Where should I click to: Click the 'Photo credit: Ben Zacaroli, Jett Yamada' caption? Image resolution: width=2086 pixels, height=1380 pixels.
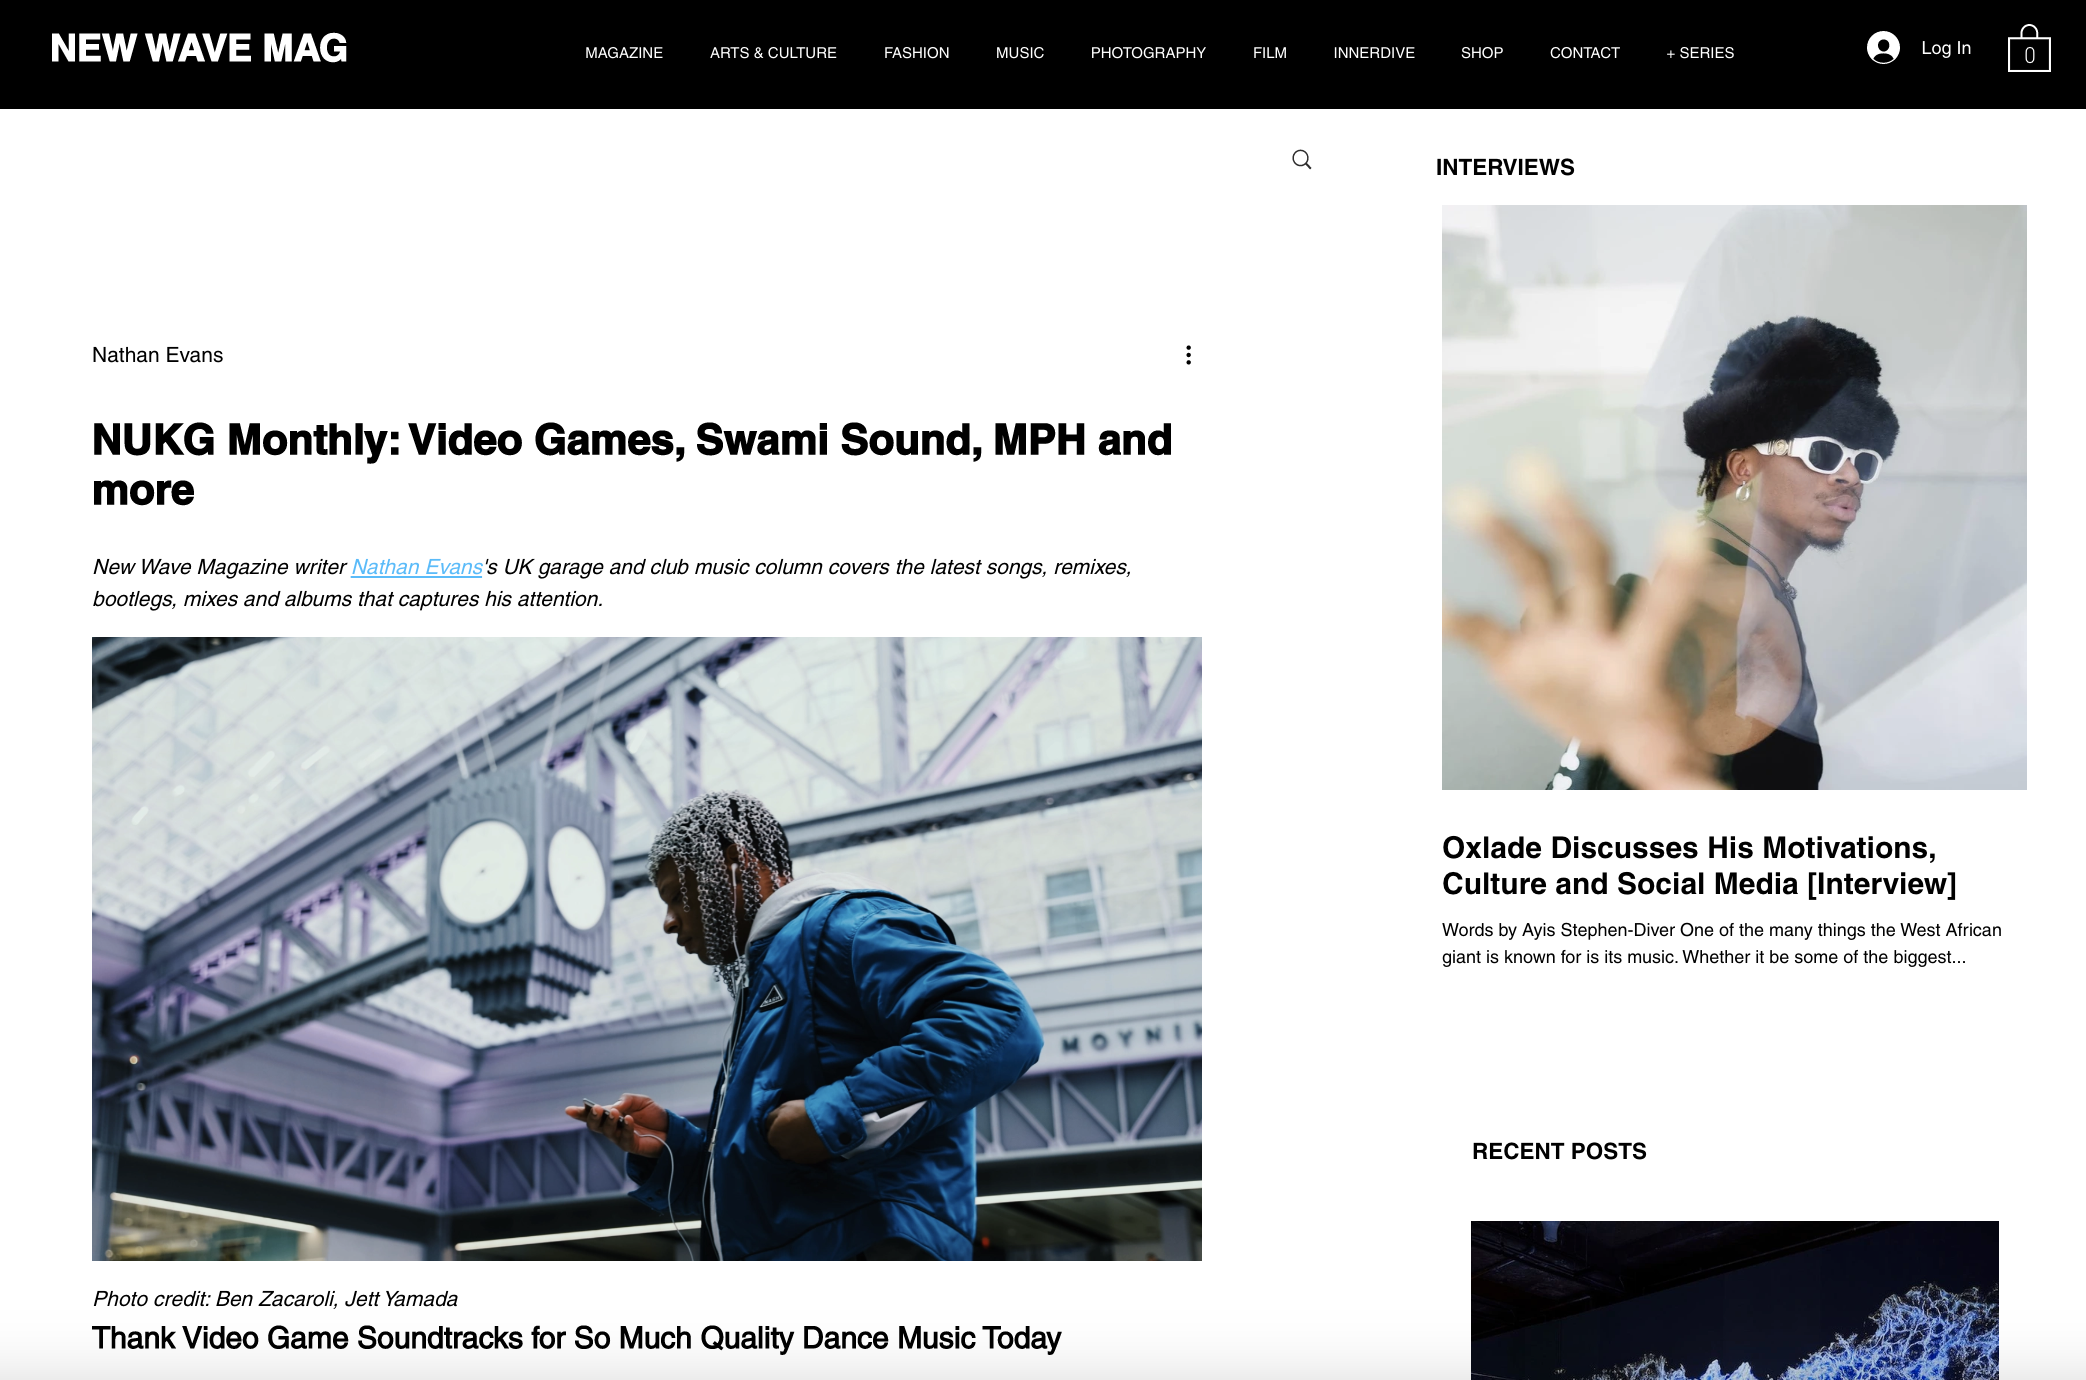(x=275, y=1299)
